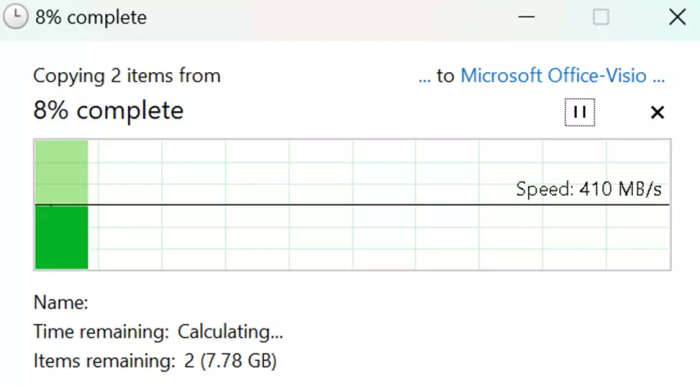
Task: Close the copy progress window
Action: click(x=677, y=17)
